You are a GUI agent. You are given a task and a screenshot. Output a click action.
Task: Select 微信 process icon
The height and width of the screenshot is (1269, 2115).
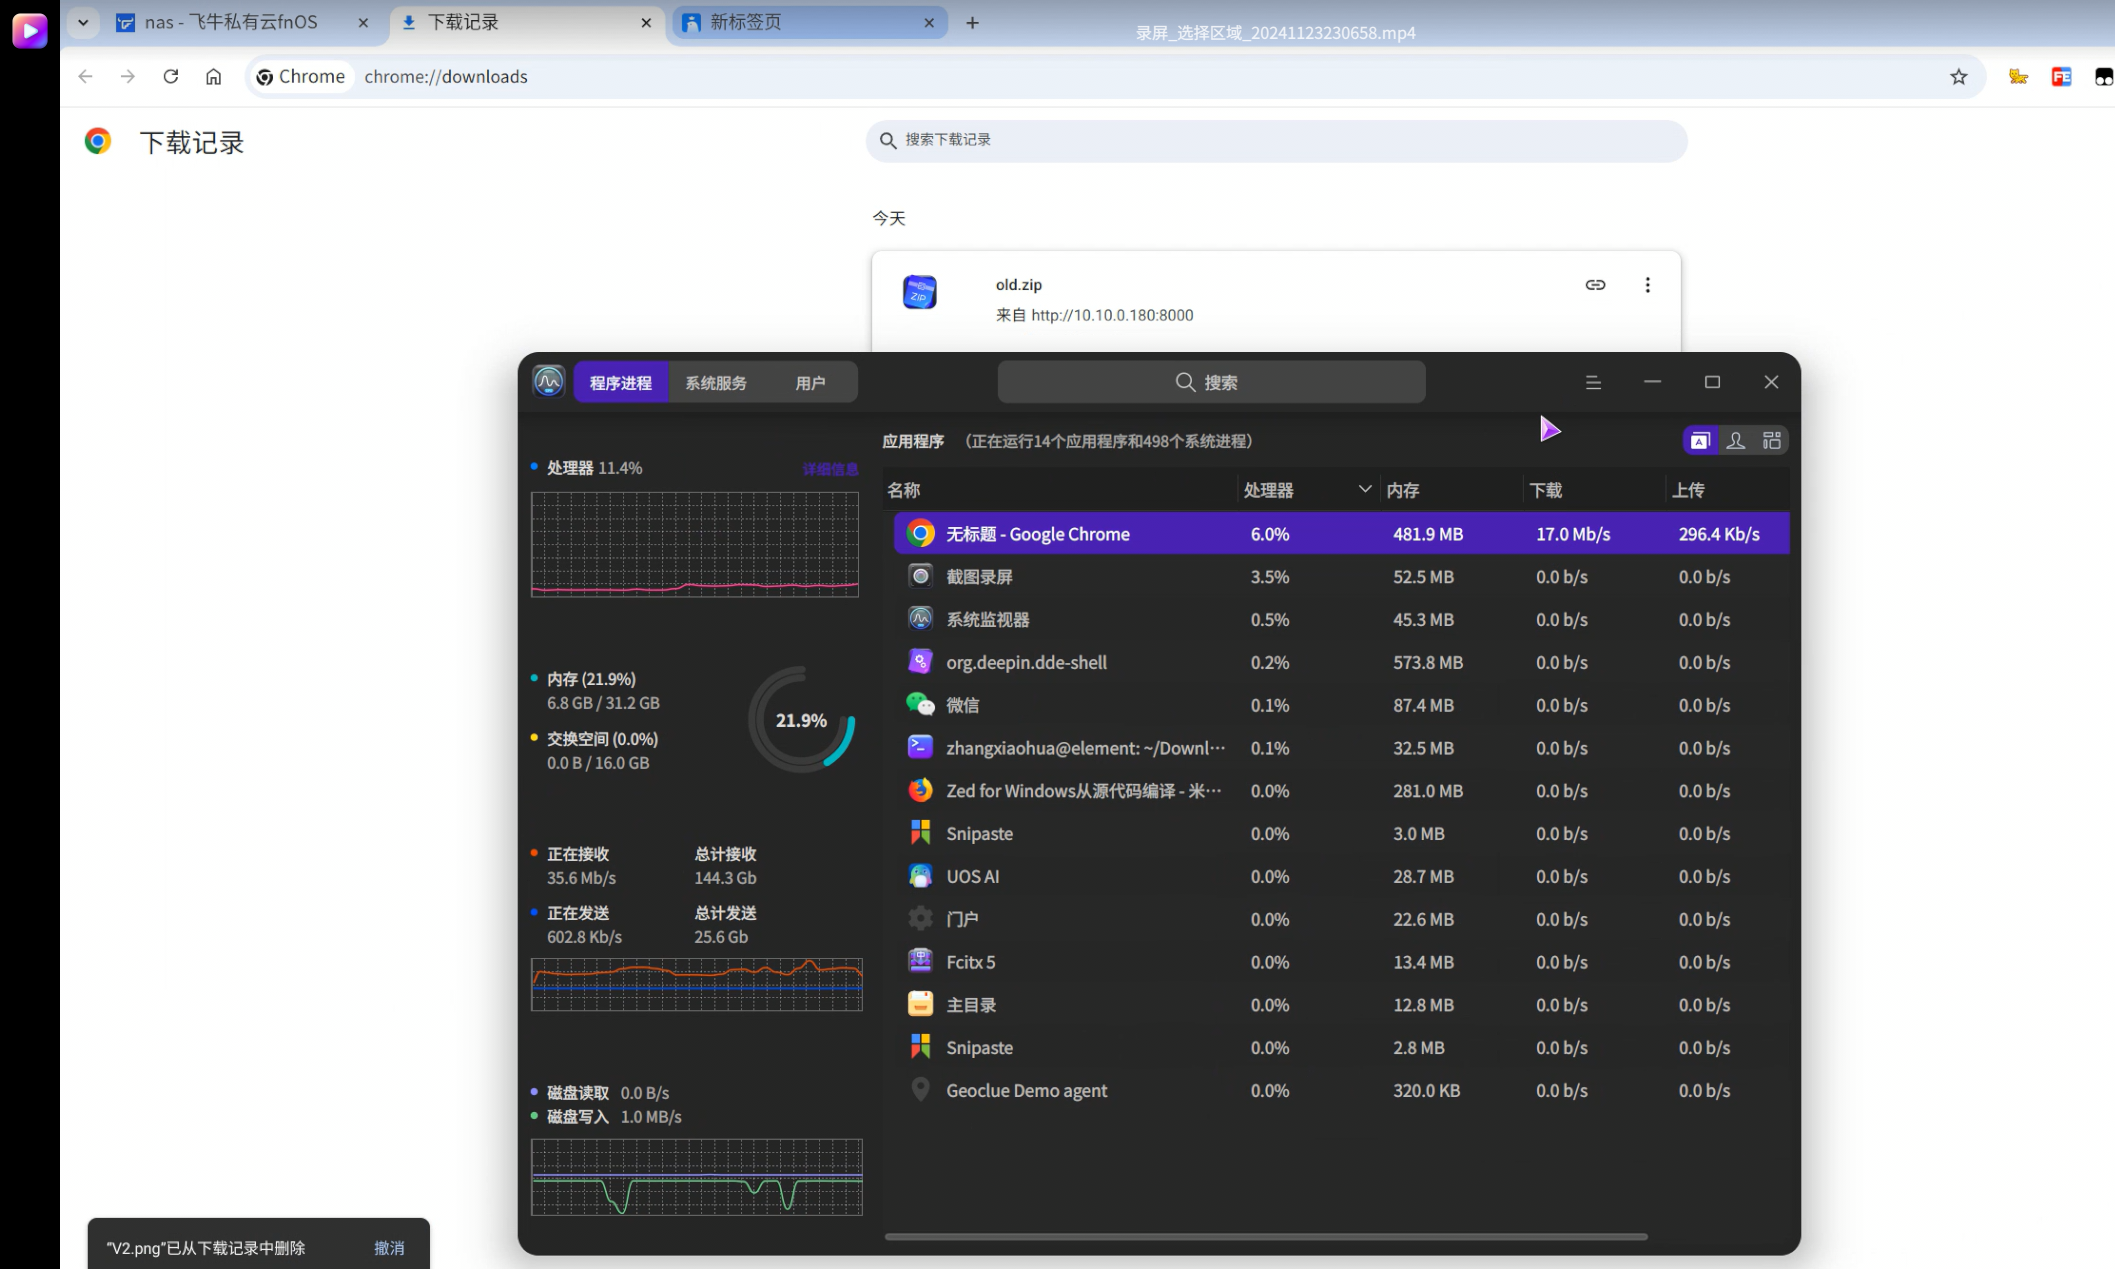pos(920,705)
